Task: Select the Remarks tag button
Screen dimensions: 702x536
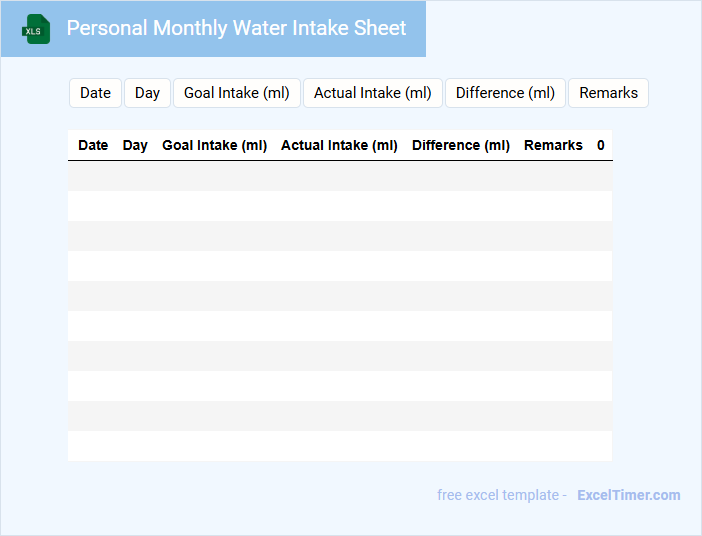Action: pyautogui.click(x=608, y=93)
